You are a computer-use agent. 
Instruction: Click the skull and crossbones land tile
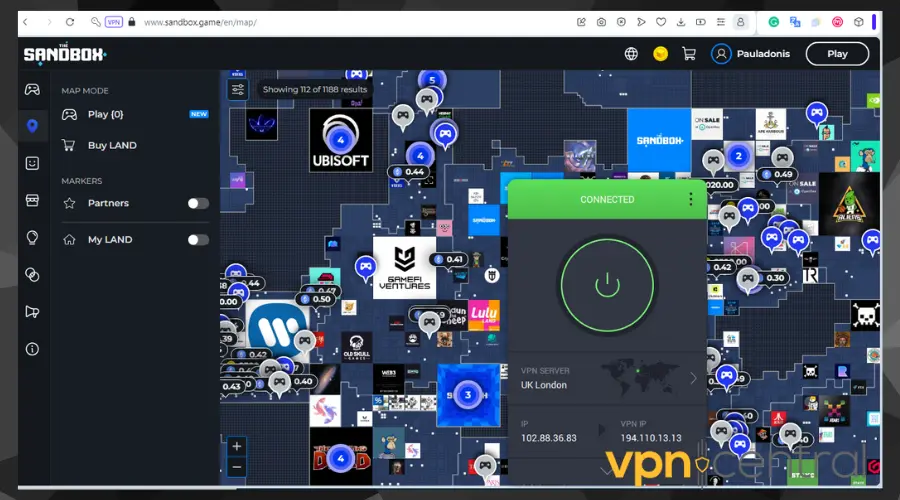tap(865, 315)
